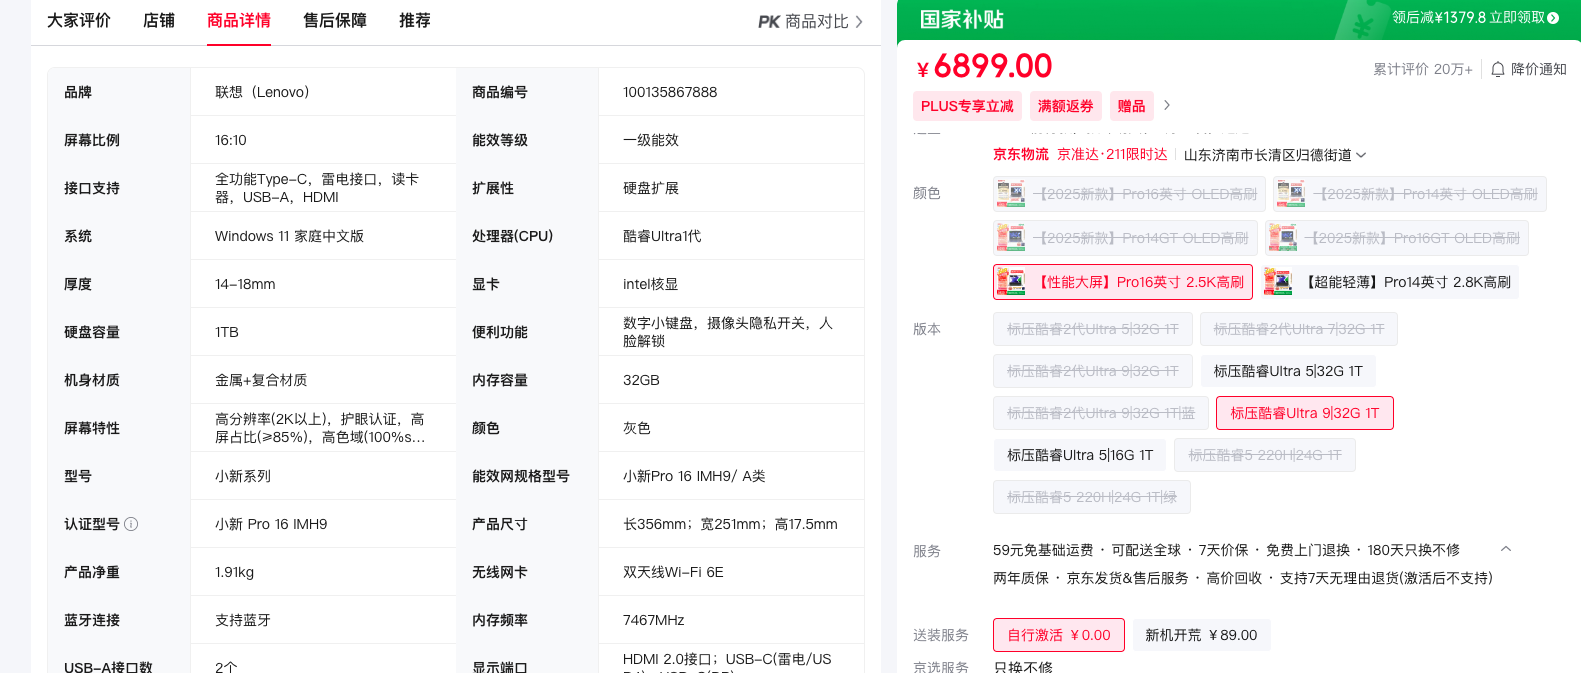The image size is (1581, 673).
Task: Click the 1TB disk capacity value
Action: click(x=227, y=332)
